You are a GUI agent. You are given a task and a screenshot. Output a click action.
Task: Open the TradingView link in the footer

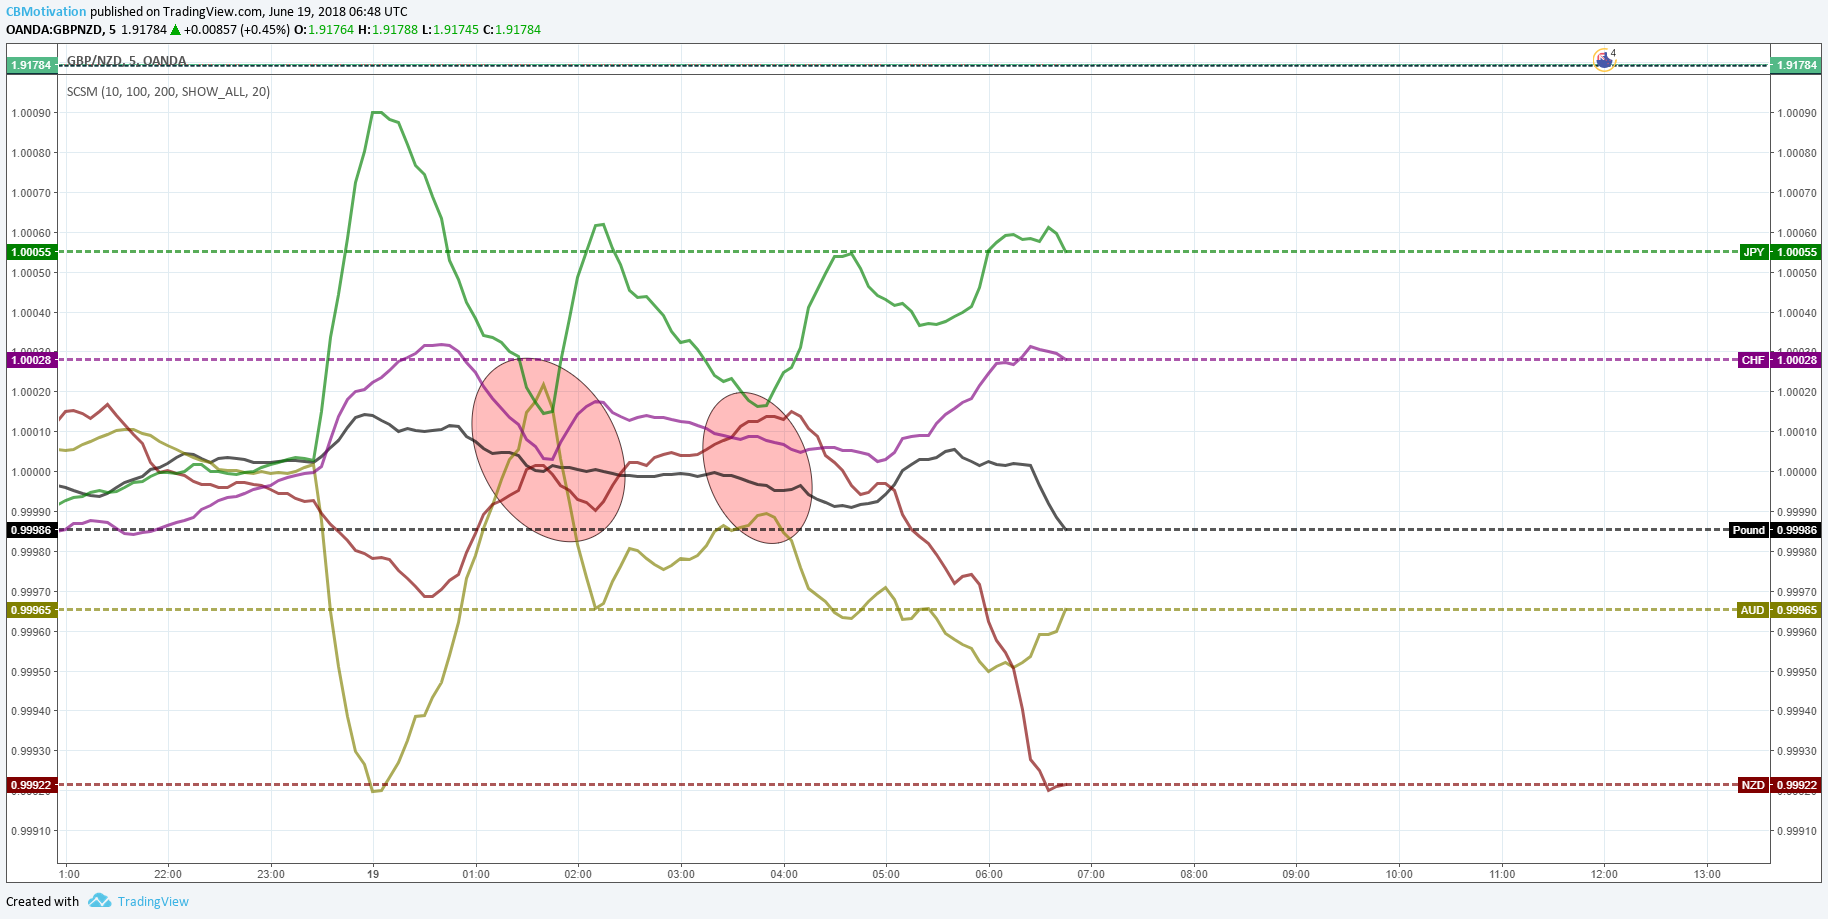153,901
